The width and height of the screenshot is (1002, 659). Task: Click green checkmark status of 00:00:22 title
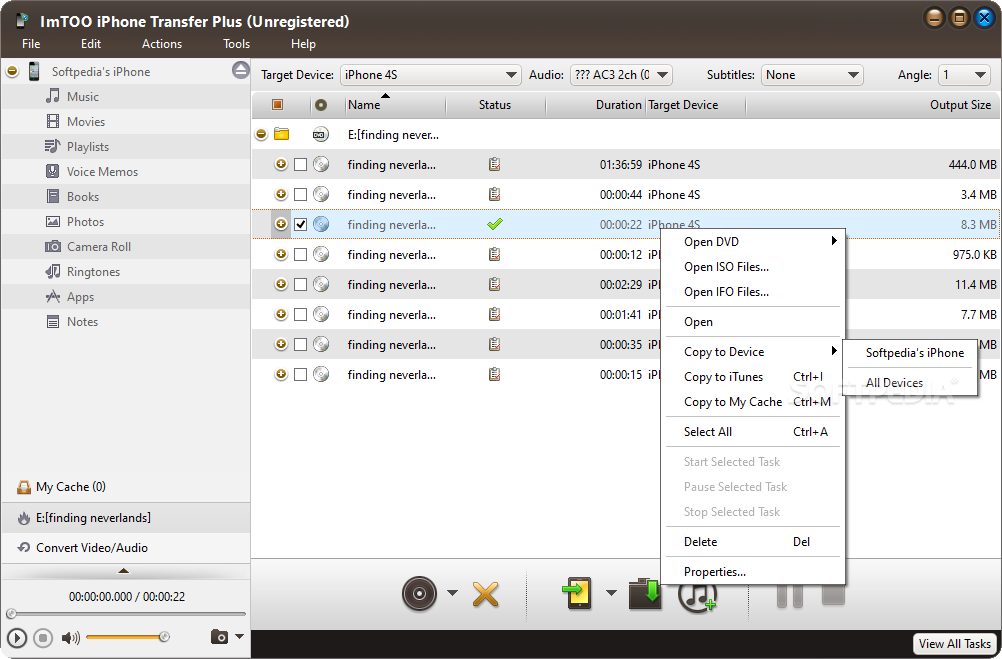coord(495,224)
